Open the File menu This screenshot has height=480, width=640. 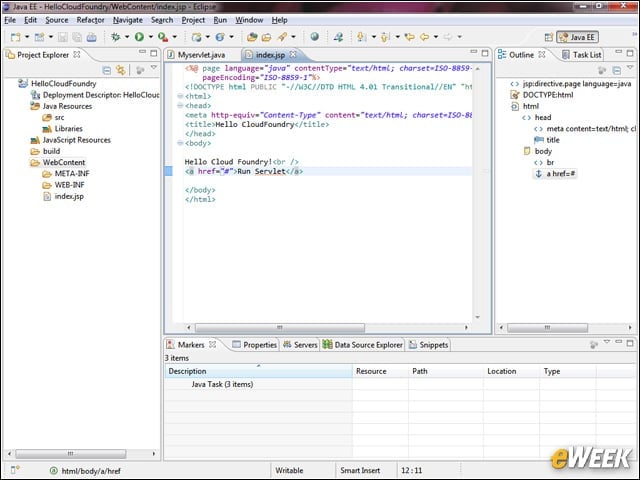(10, 20)
